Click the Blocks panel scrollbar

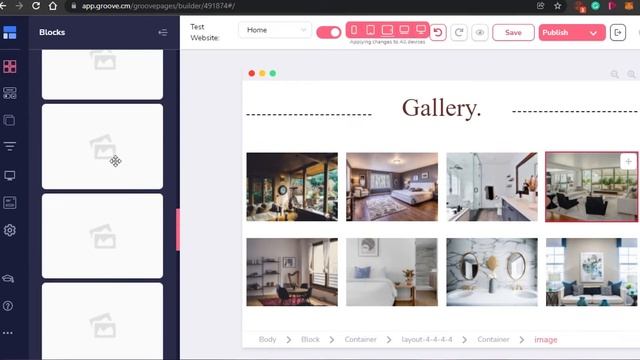pos(178,230)
